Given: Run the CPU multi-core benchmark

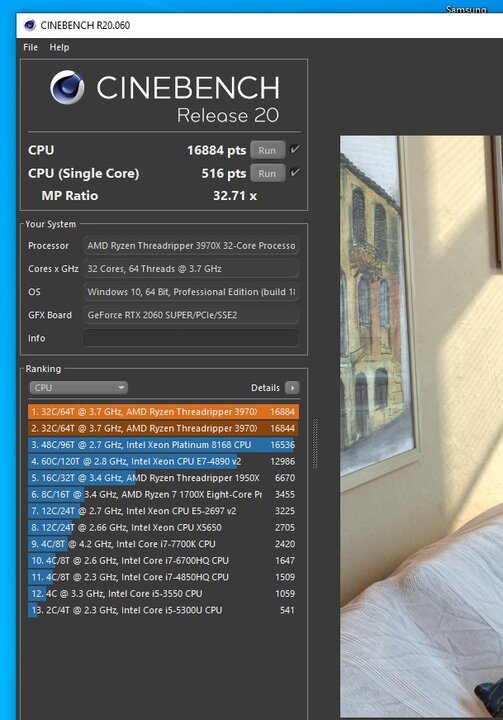Looking at the screenshot, I should (267, 150).
